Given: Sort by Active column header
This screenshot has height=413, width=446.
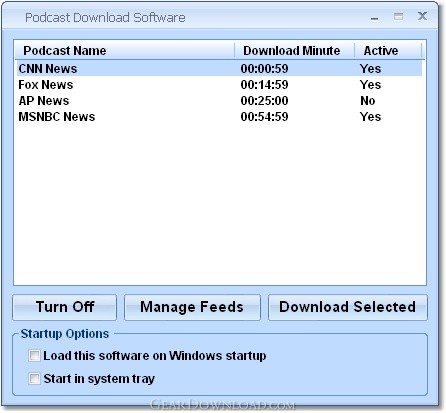Looking at the screenshot, I should pos(388,51).
